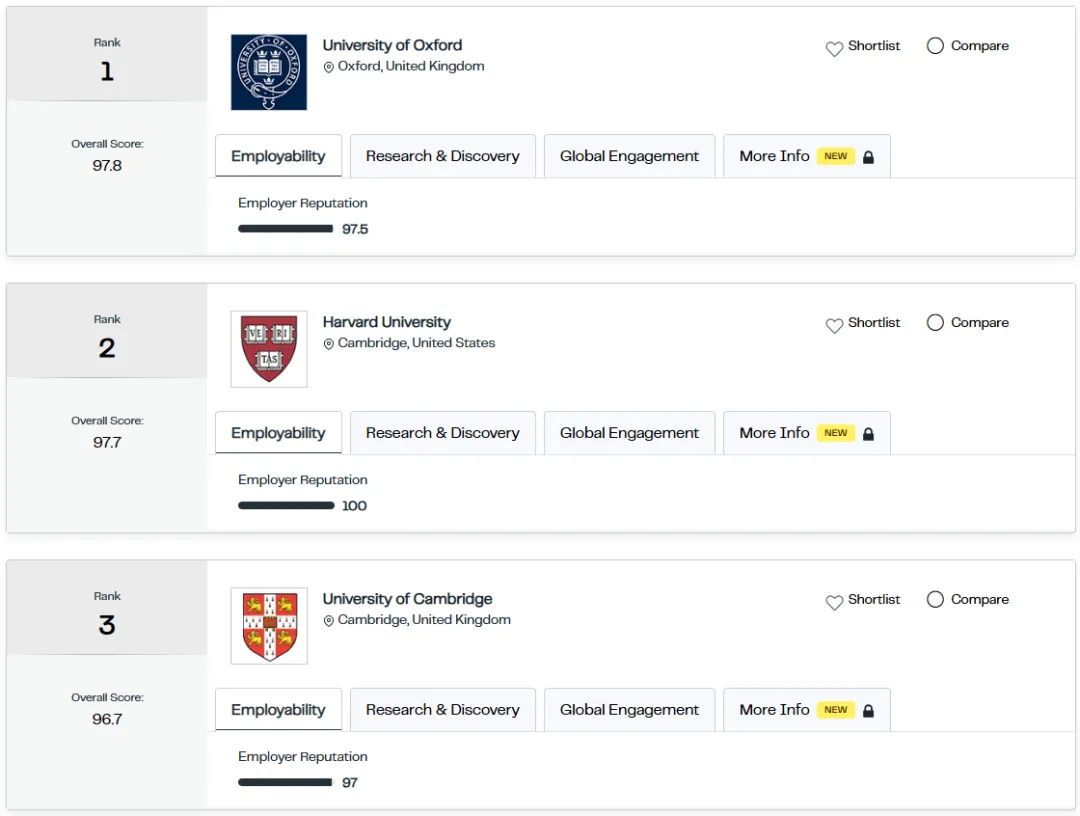Click the lock icon on Cambridge's More Info

coord(868,711)
